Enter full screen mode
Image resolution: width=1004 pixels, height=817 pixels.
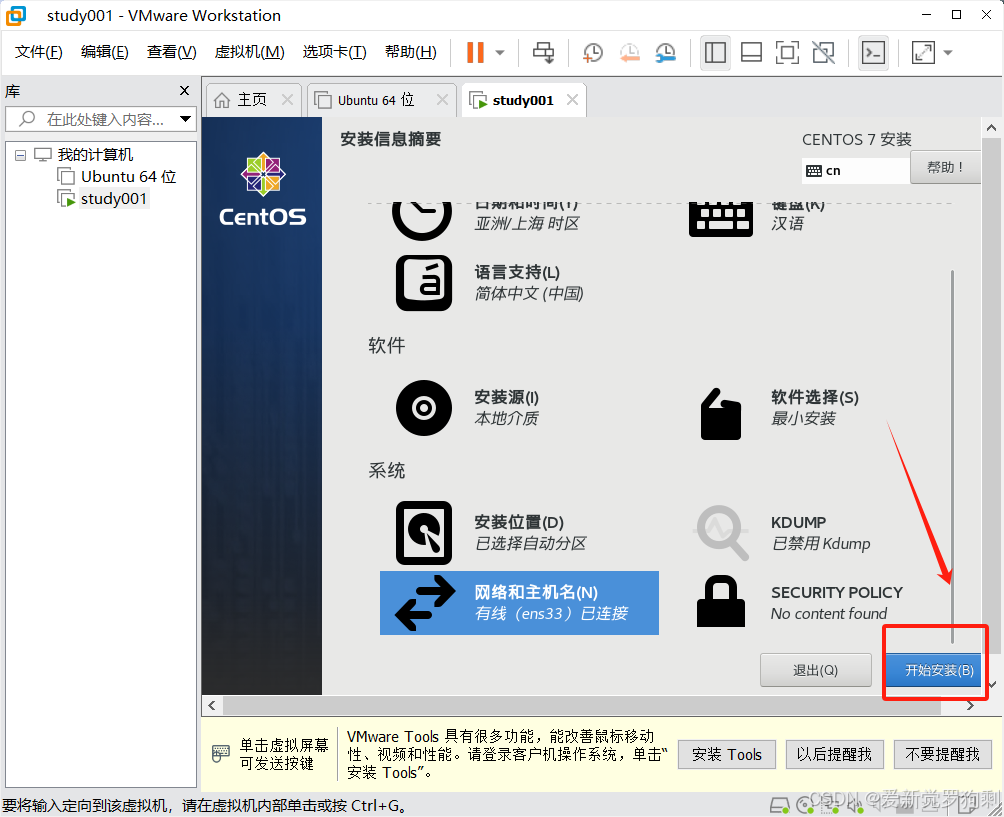(787, 53)
